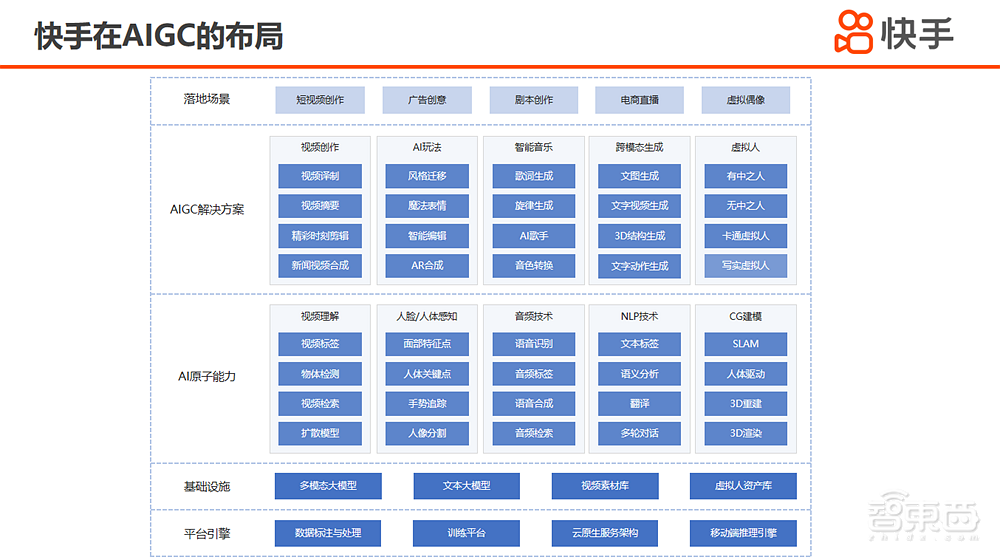Select the 3D渲染 box
This screenshot has height=560, width=1000.
(x=746, y=433)
